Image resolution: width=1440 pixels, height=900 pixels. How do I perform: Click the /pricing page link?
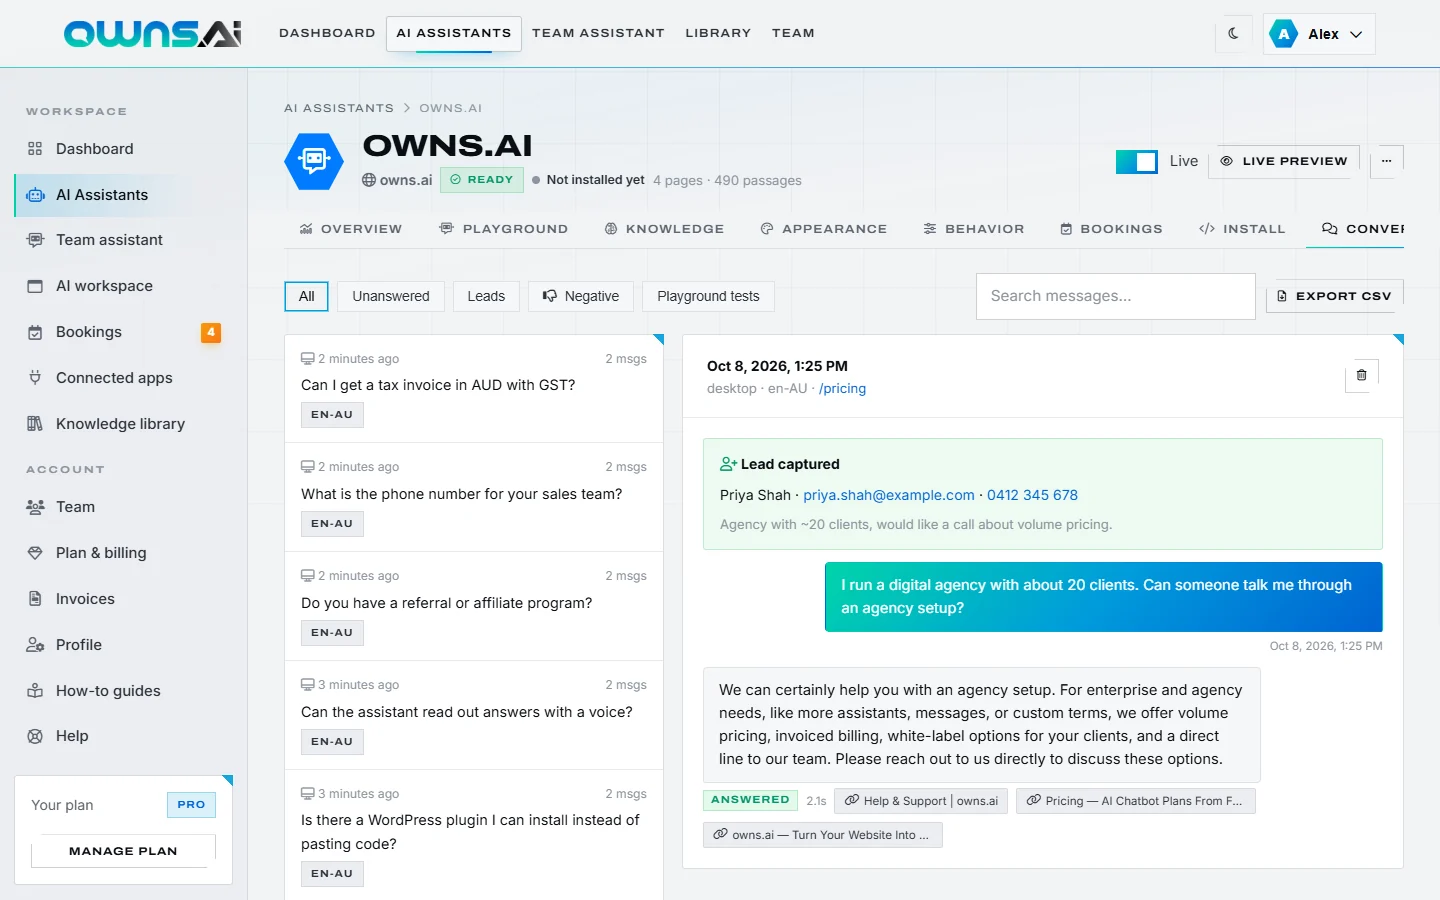click(x=843, y=389)
